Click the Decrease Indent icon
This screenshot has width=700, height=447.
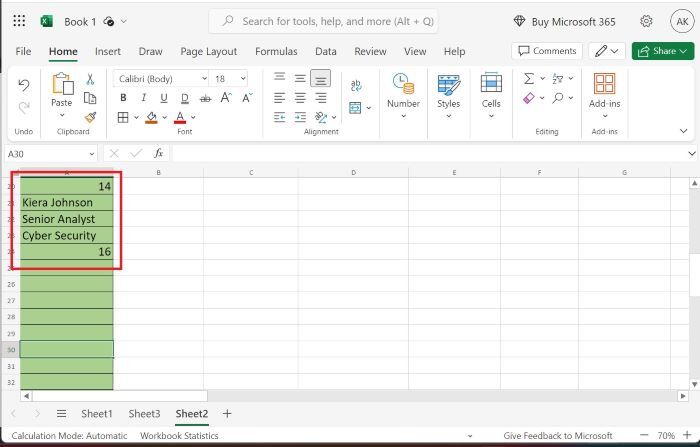(x=279, y=117)
